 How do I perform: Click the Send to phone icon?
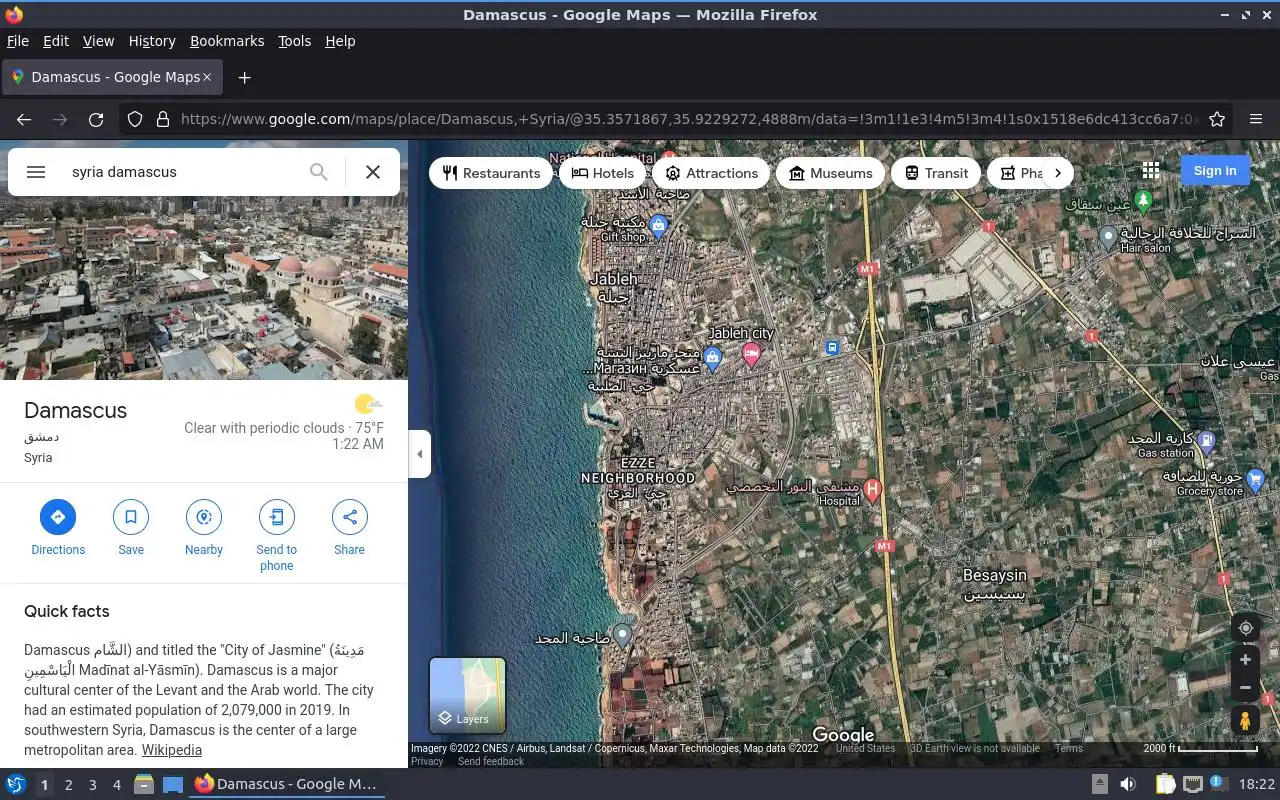pos(277,517)
